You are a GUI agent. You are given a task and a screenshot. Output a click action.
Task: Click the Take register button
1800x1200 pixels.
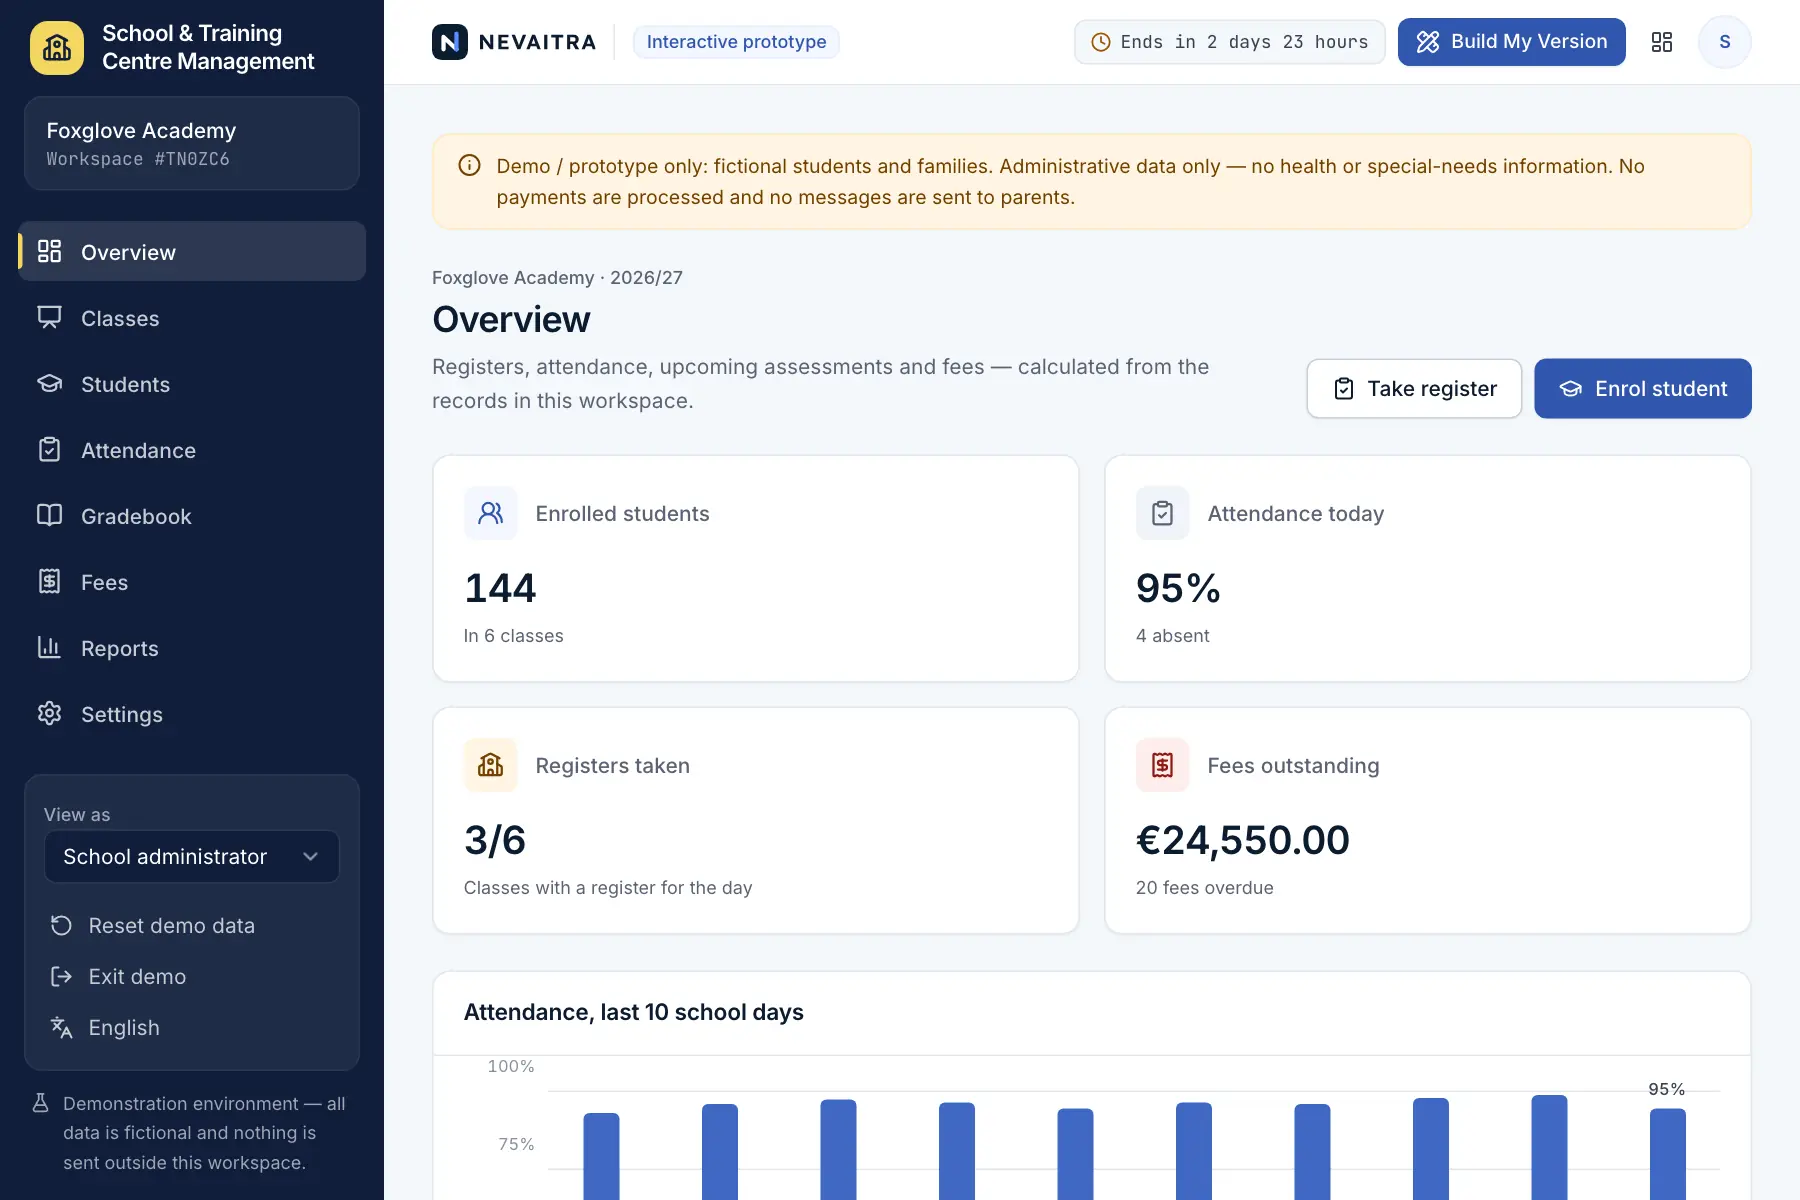point(1414,388)
